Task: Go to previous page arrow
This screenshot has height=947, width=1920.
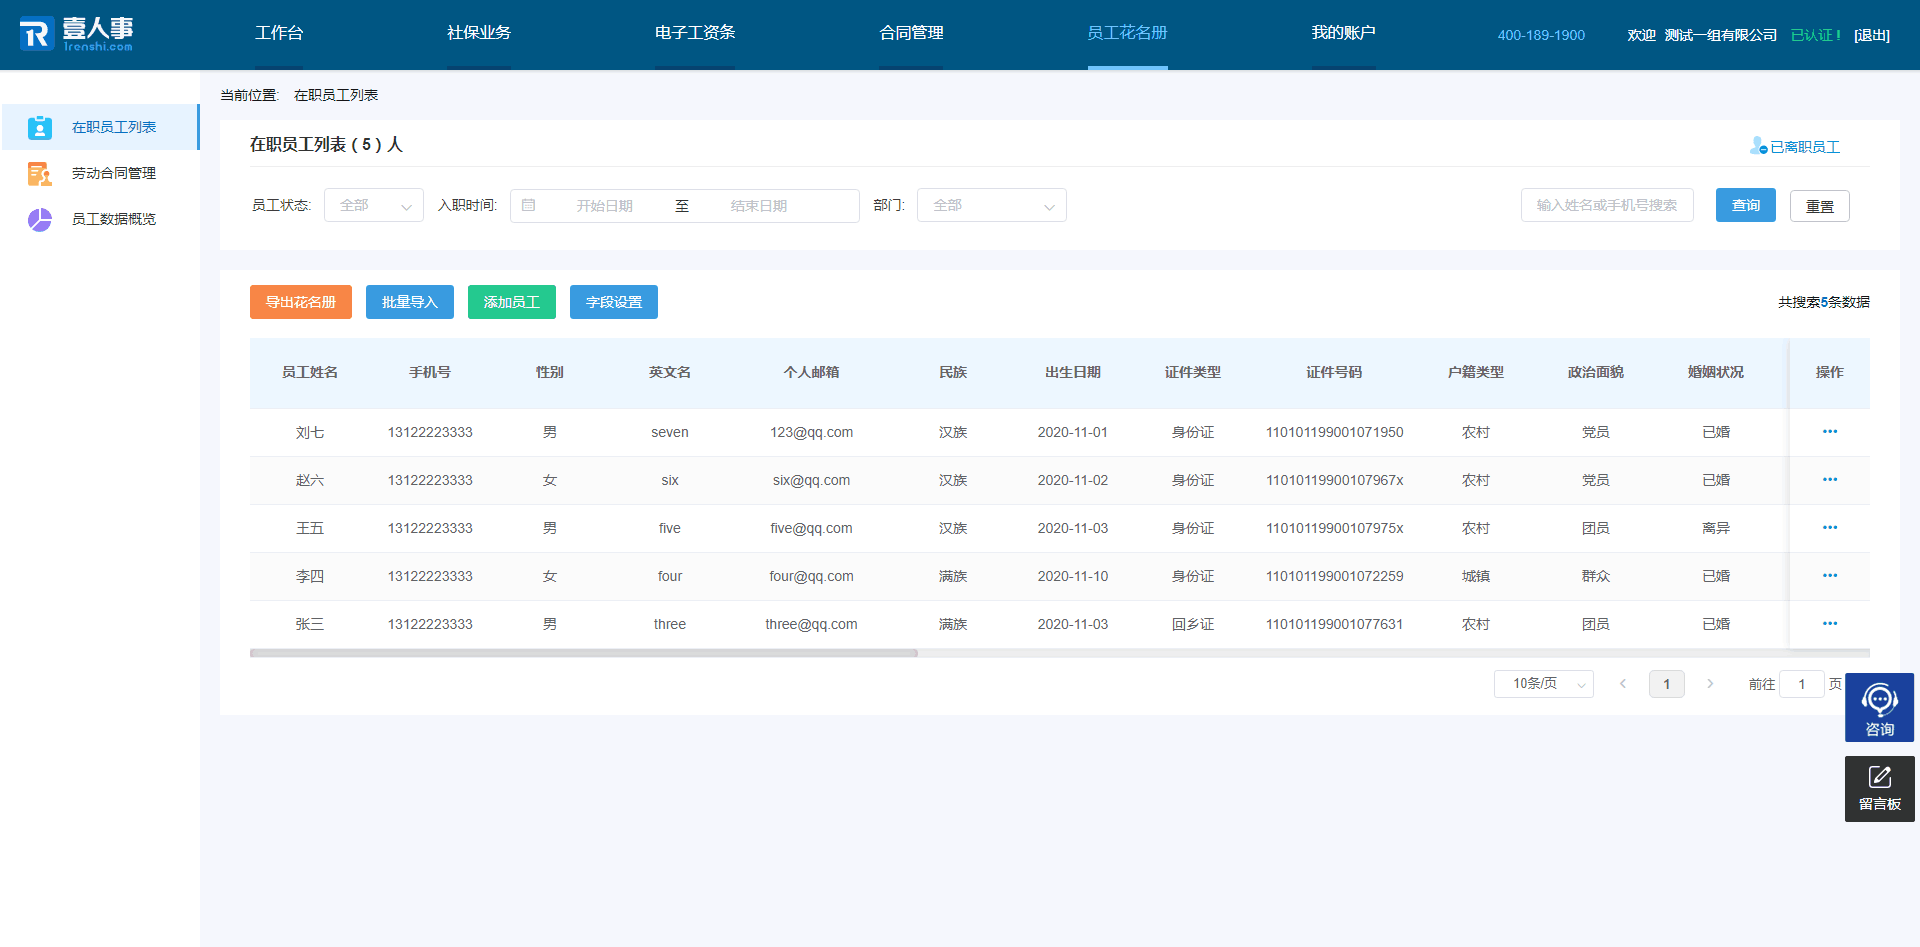Action: (1623, 684)
